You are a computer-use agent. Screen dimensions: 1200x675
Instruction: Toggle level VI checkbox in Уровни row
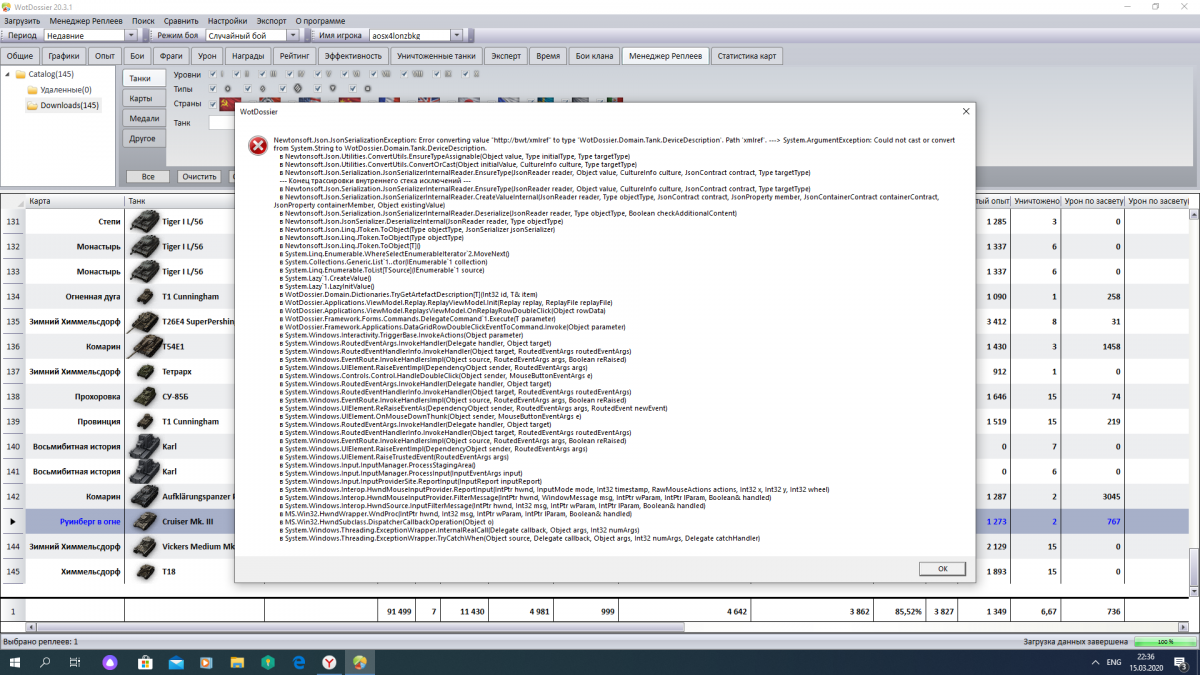345,74
